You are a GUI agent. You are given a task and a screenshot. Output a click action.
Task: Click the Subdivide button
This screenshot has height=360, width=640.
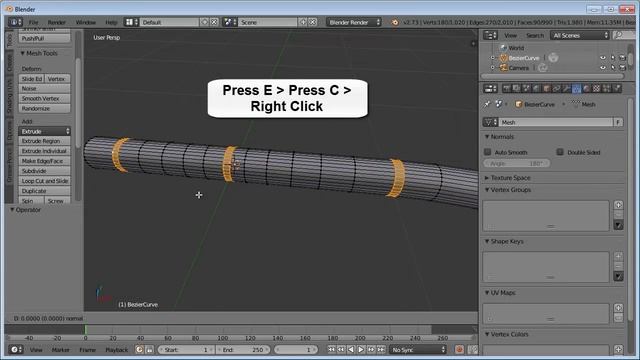44,171
